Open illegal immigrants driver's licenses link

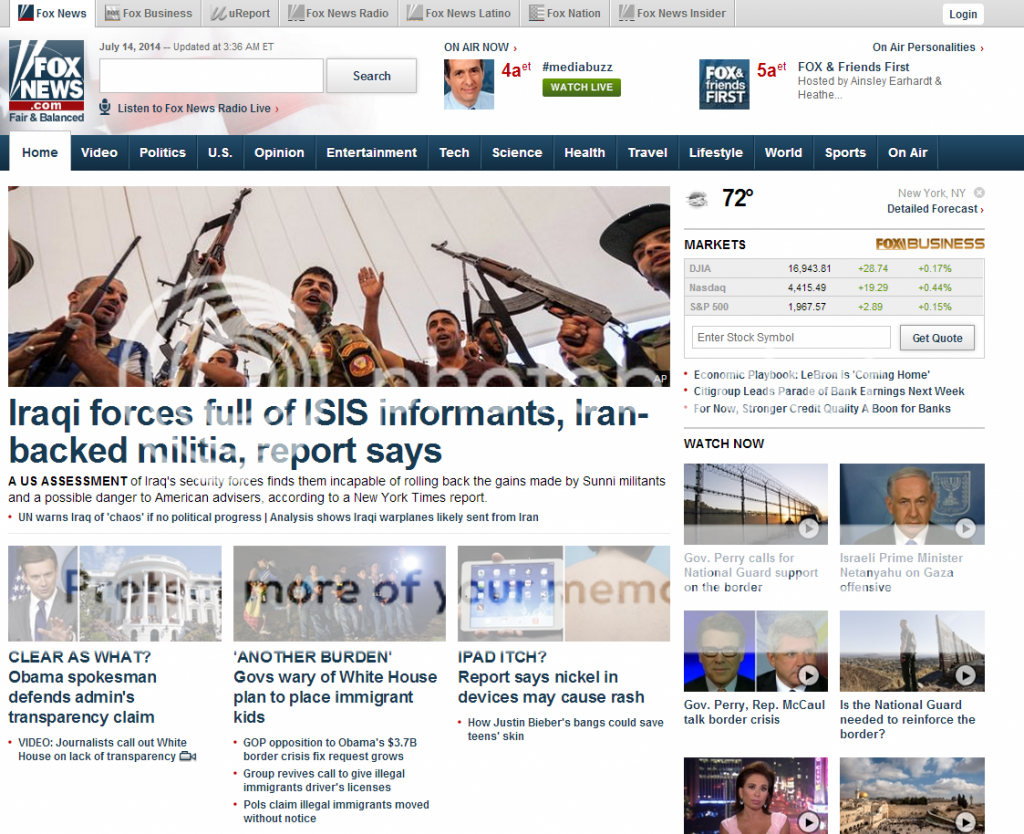(x=324, y=780)
